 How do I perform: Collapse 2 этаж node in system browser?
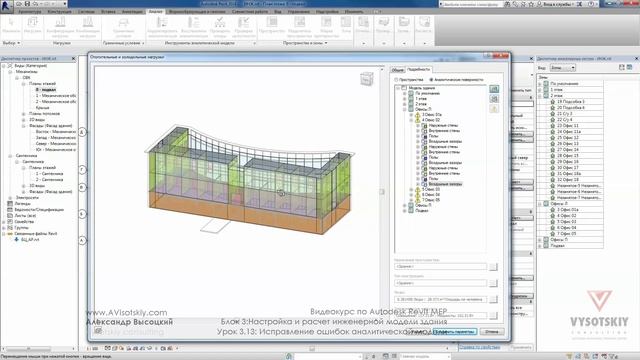[540, 96]
